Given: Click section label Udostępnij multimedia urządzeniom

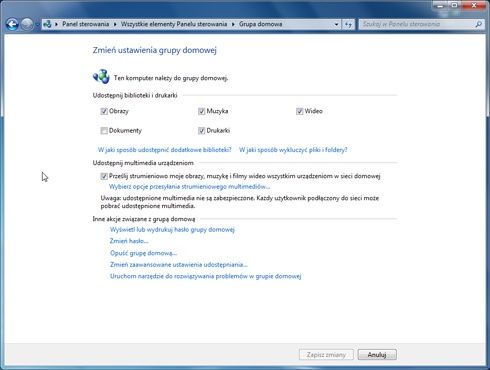Looking at the screenshot, I should coord(143,163).
